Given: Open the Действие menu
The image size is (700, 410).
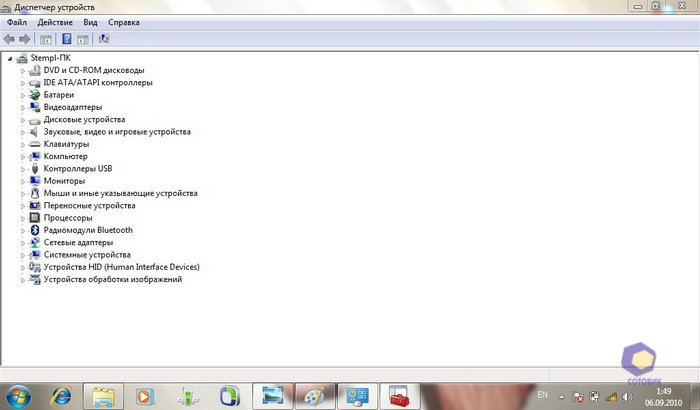Looking at the screenshot, I should pos(55,21).
